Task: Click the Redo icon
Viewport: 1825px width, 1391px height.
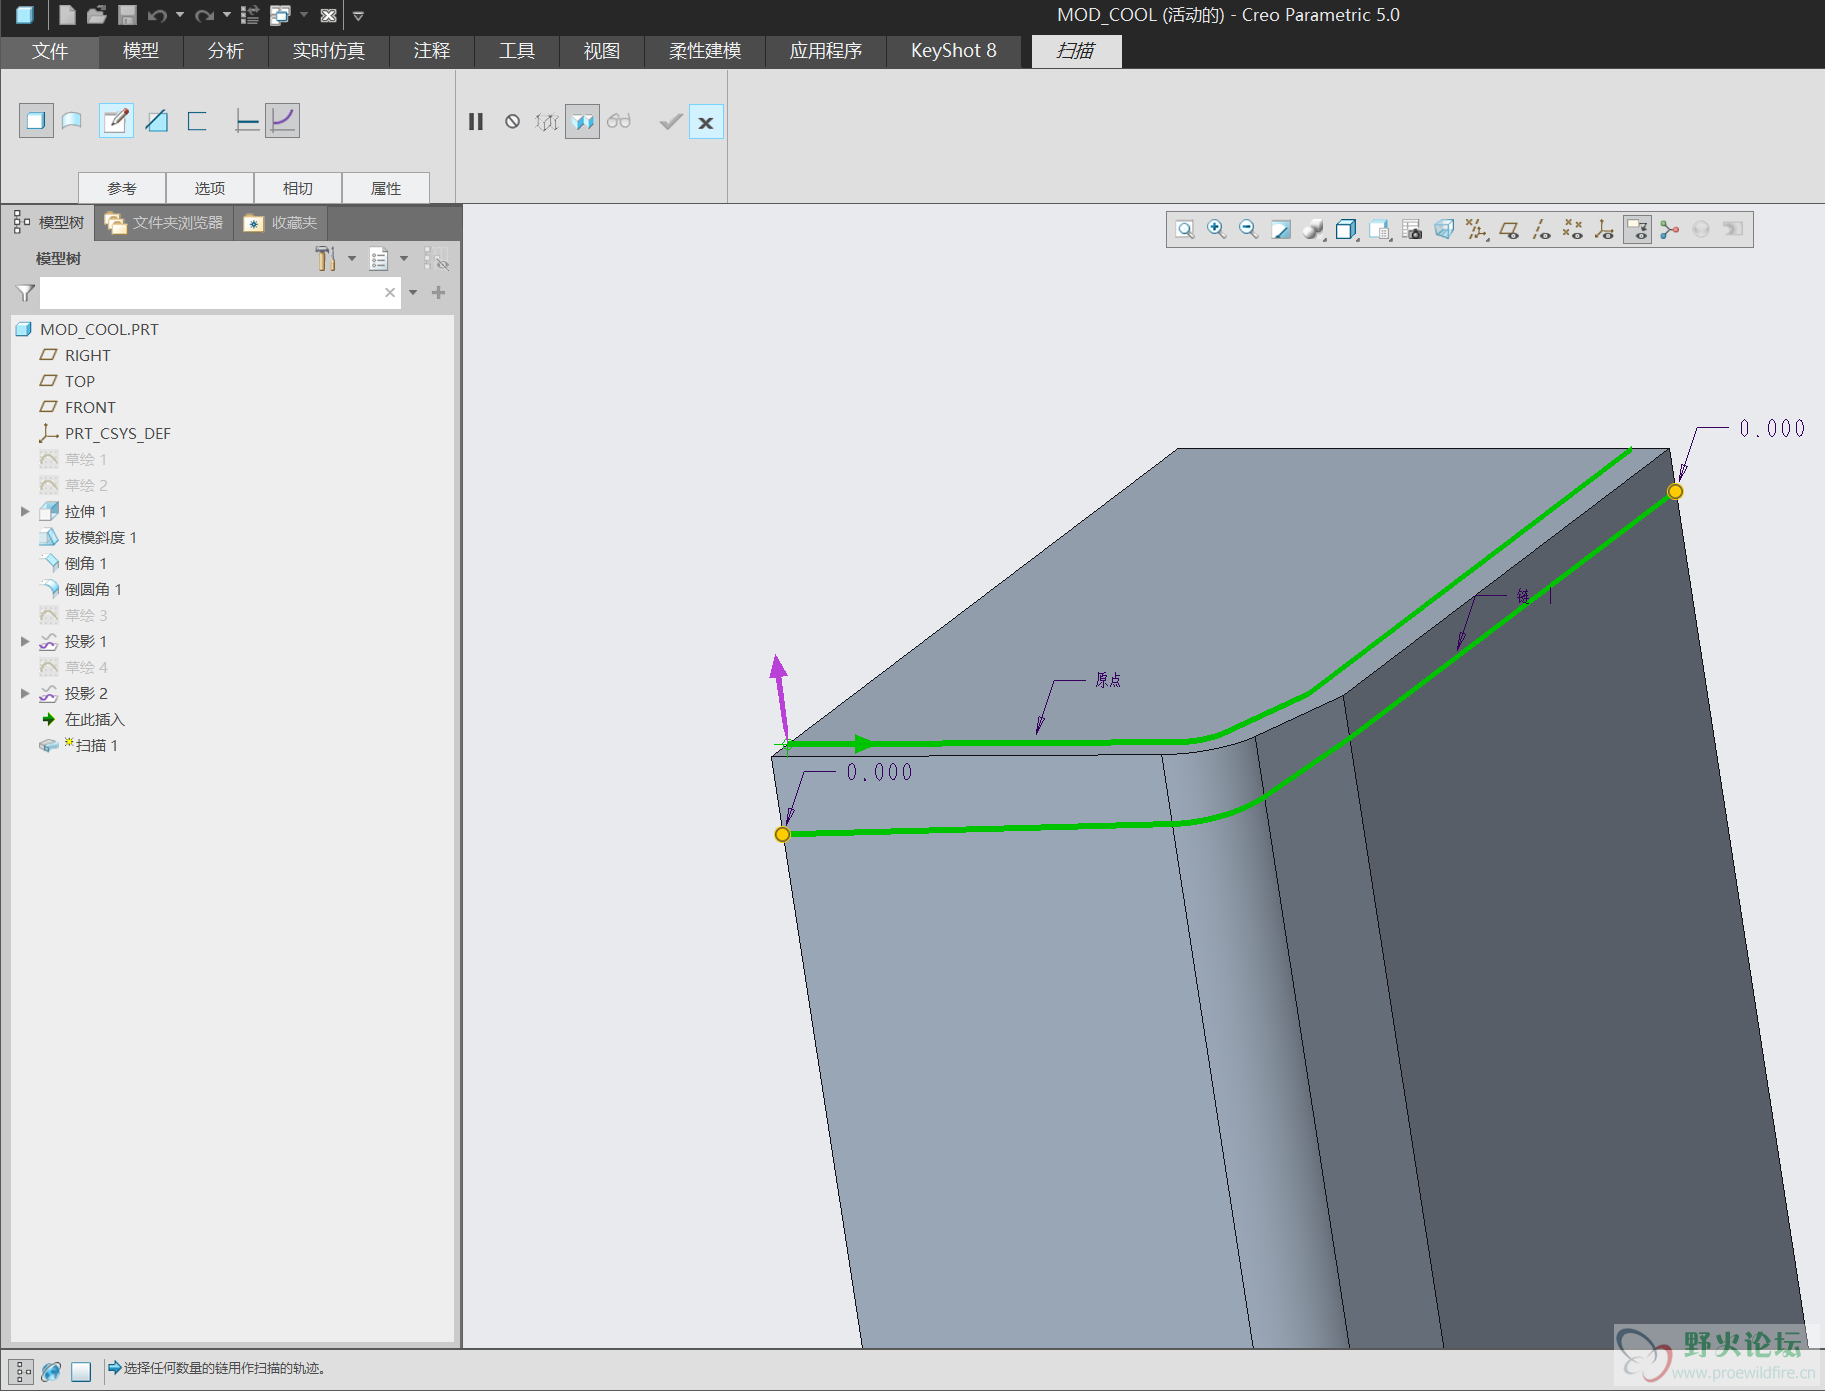Action: [x=205, y=15]
